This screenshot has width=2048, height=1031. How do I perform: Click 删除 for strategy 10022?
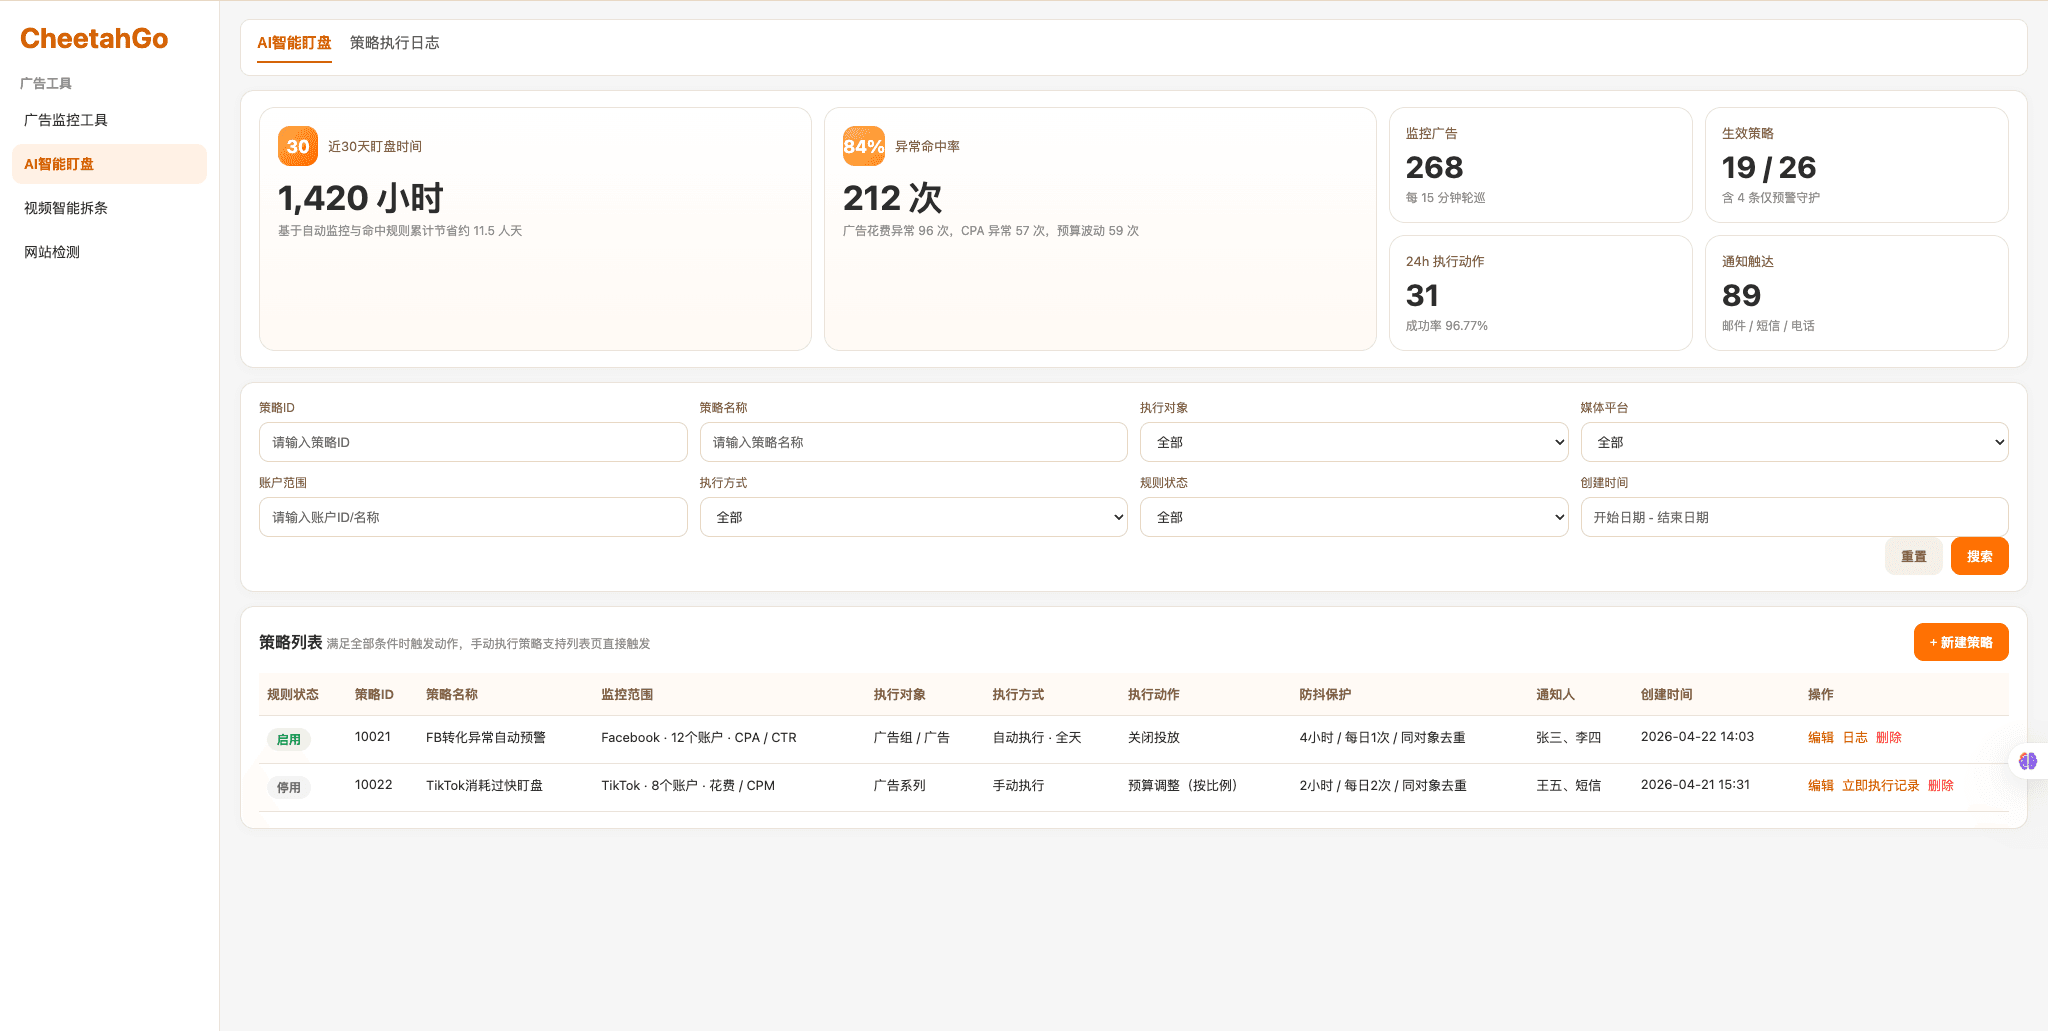(x=1941, y=786)
